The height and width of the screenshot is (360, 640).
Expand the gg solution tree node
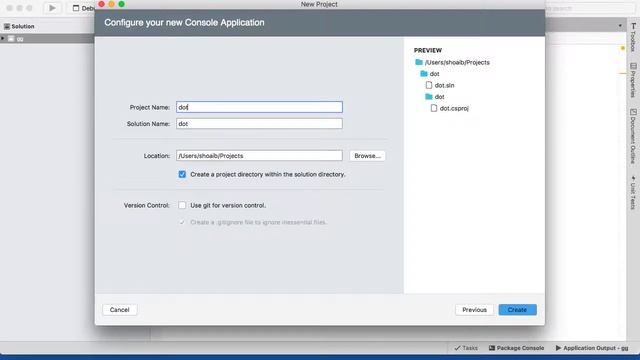(3, 38)
